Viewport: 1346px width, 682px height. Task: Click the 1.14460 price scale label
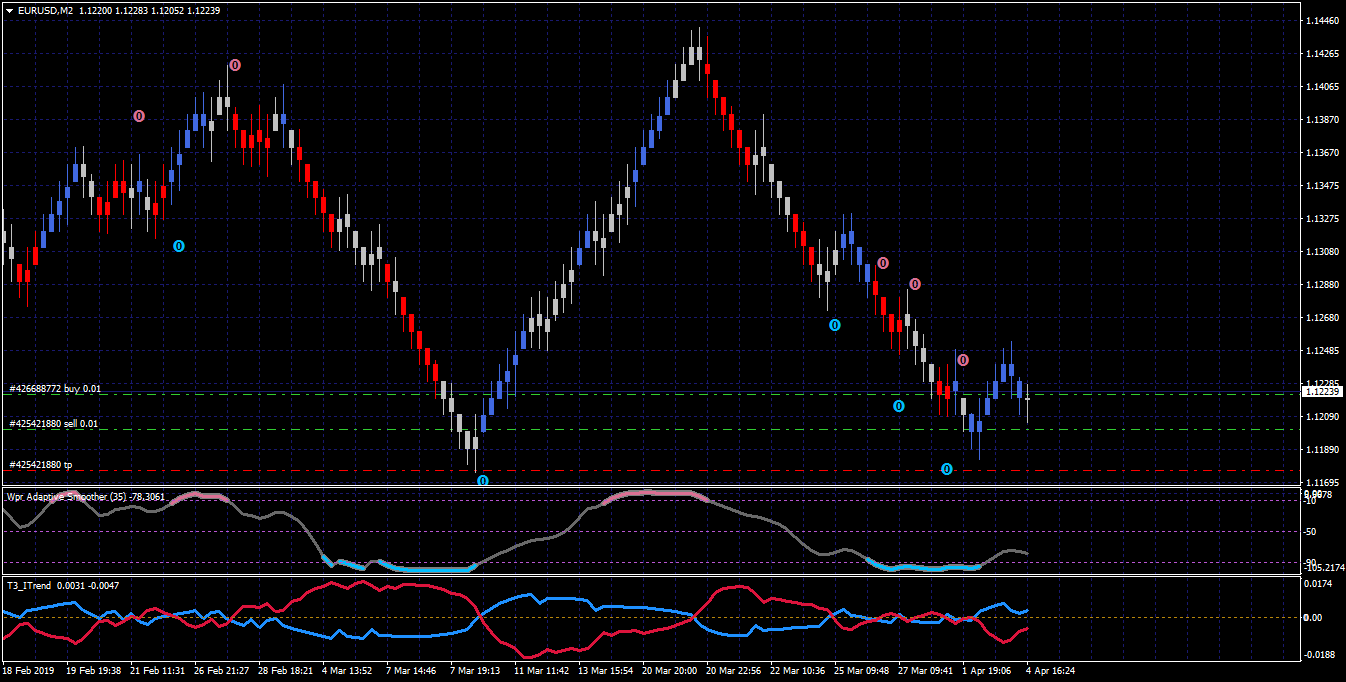point(1322,20)
